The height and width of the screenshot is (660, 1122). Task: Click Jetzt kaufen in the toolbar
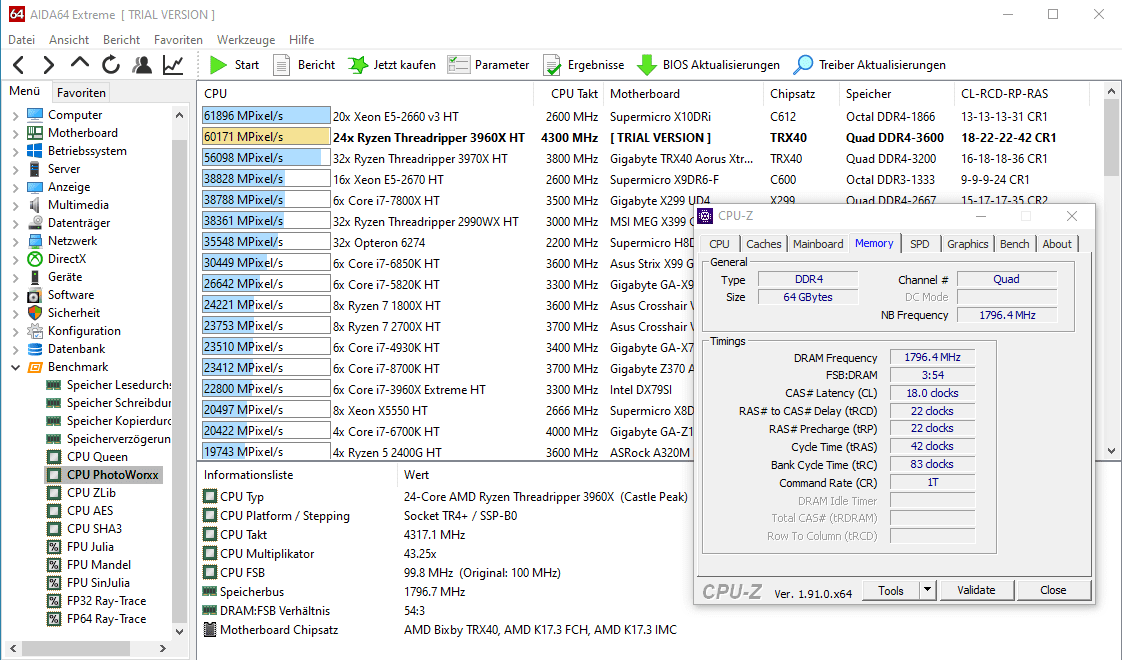(x=391, y=65)
